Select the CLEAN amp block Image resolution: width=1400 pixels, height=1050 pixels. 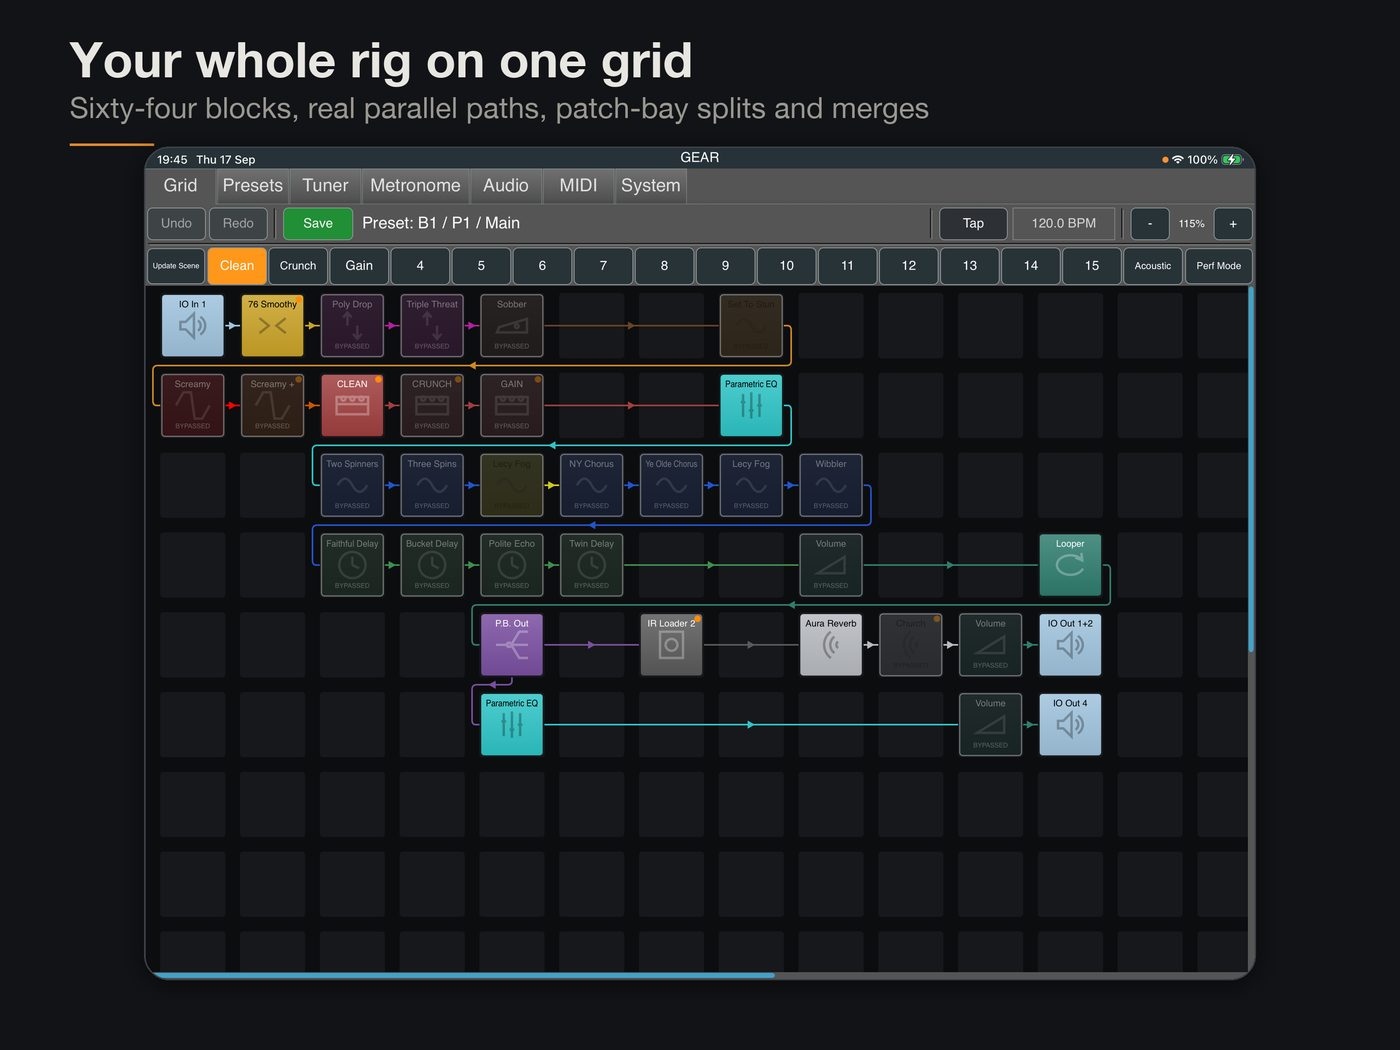[352, 405]
